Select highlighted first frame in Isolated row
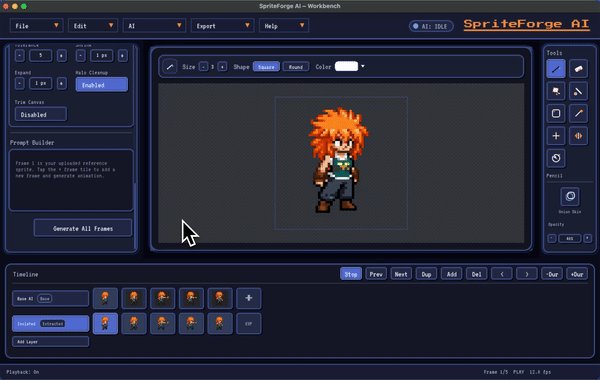 tap(105, 324)
